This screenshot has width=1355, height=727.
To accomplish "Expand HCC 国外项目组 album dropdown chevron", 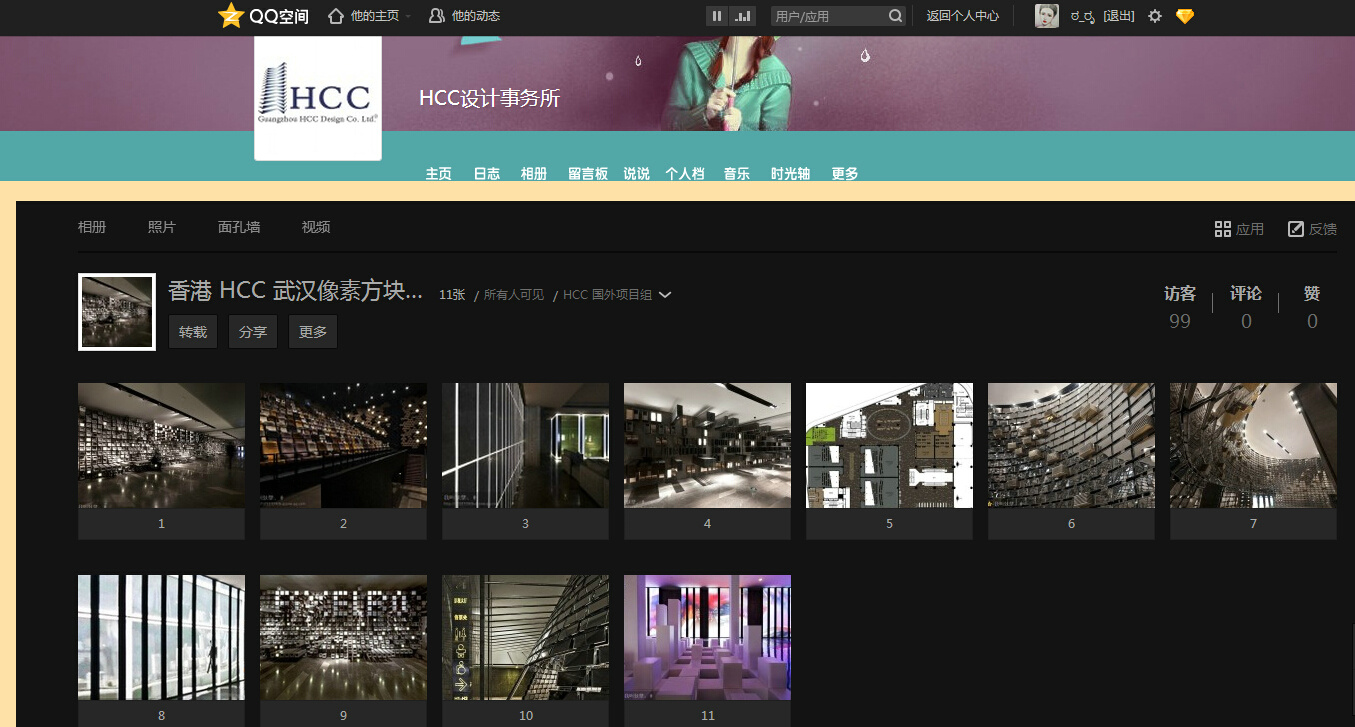I will (x=665, y=295).
